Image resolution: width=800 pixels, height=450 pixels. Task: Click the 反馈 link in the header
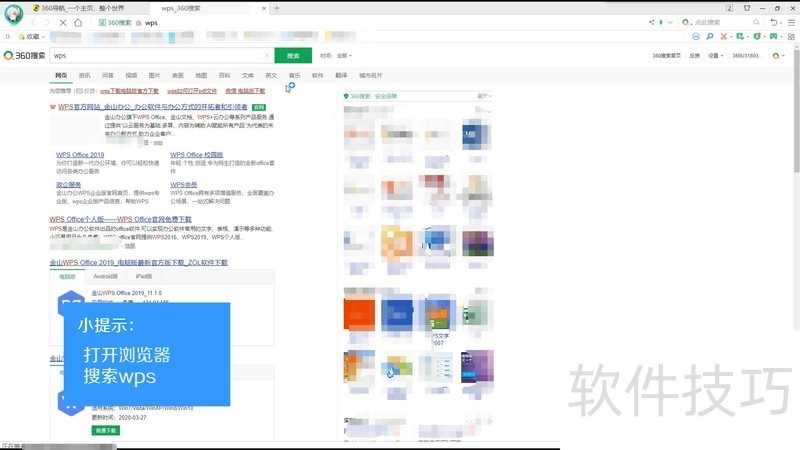tap(694, 56)
